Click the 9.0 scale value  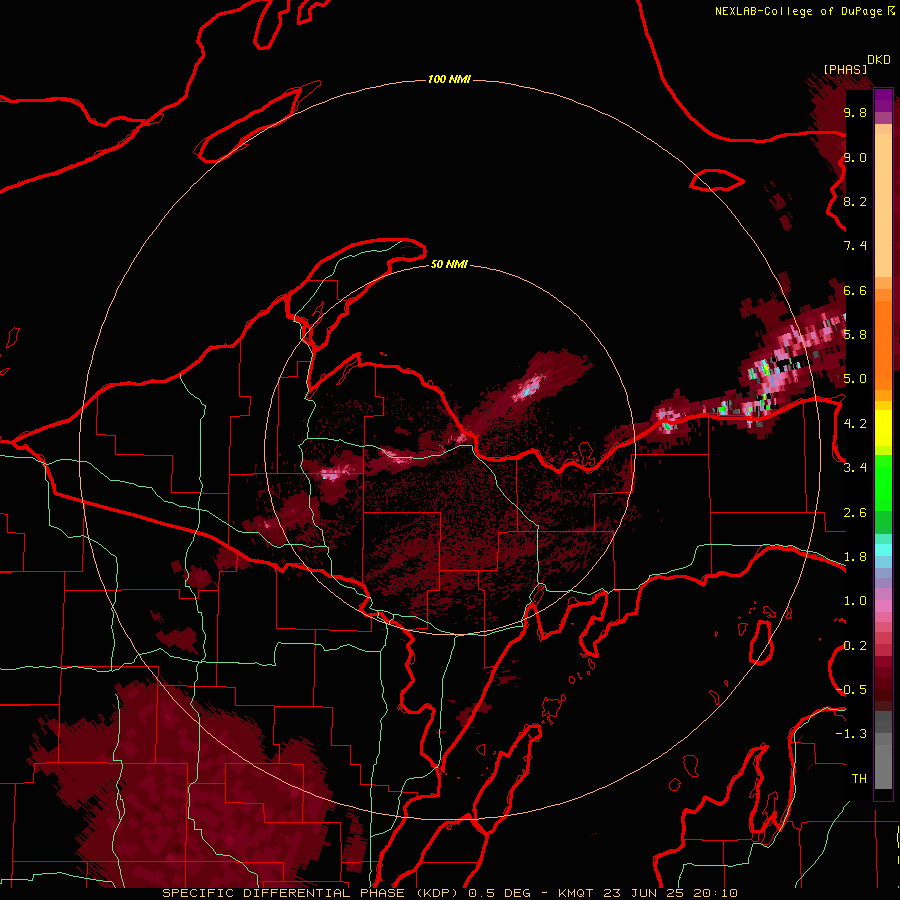pyautogui.click(x=855, y=157)
